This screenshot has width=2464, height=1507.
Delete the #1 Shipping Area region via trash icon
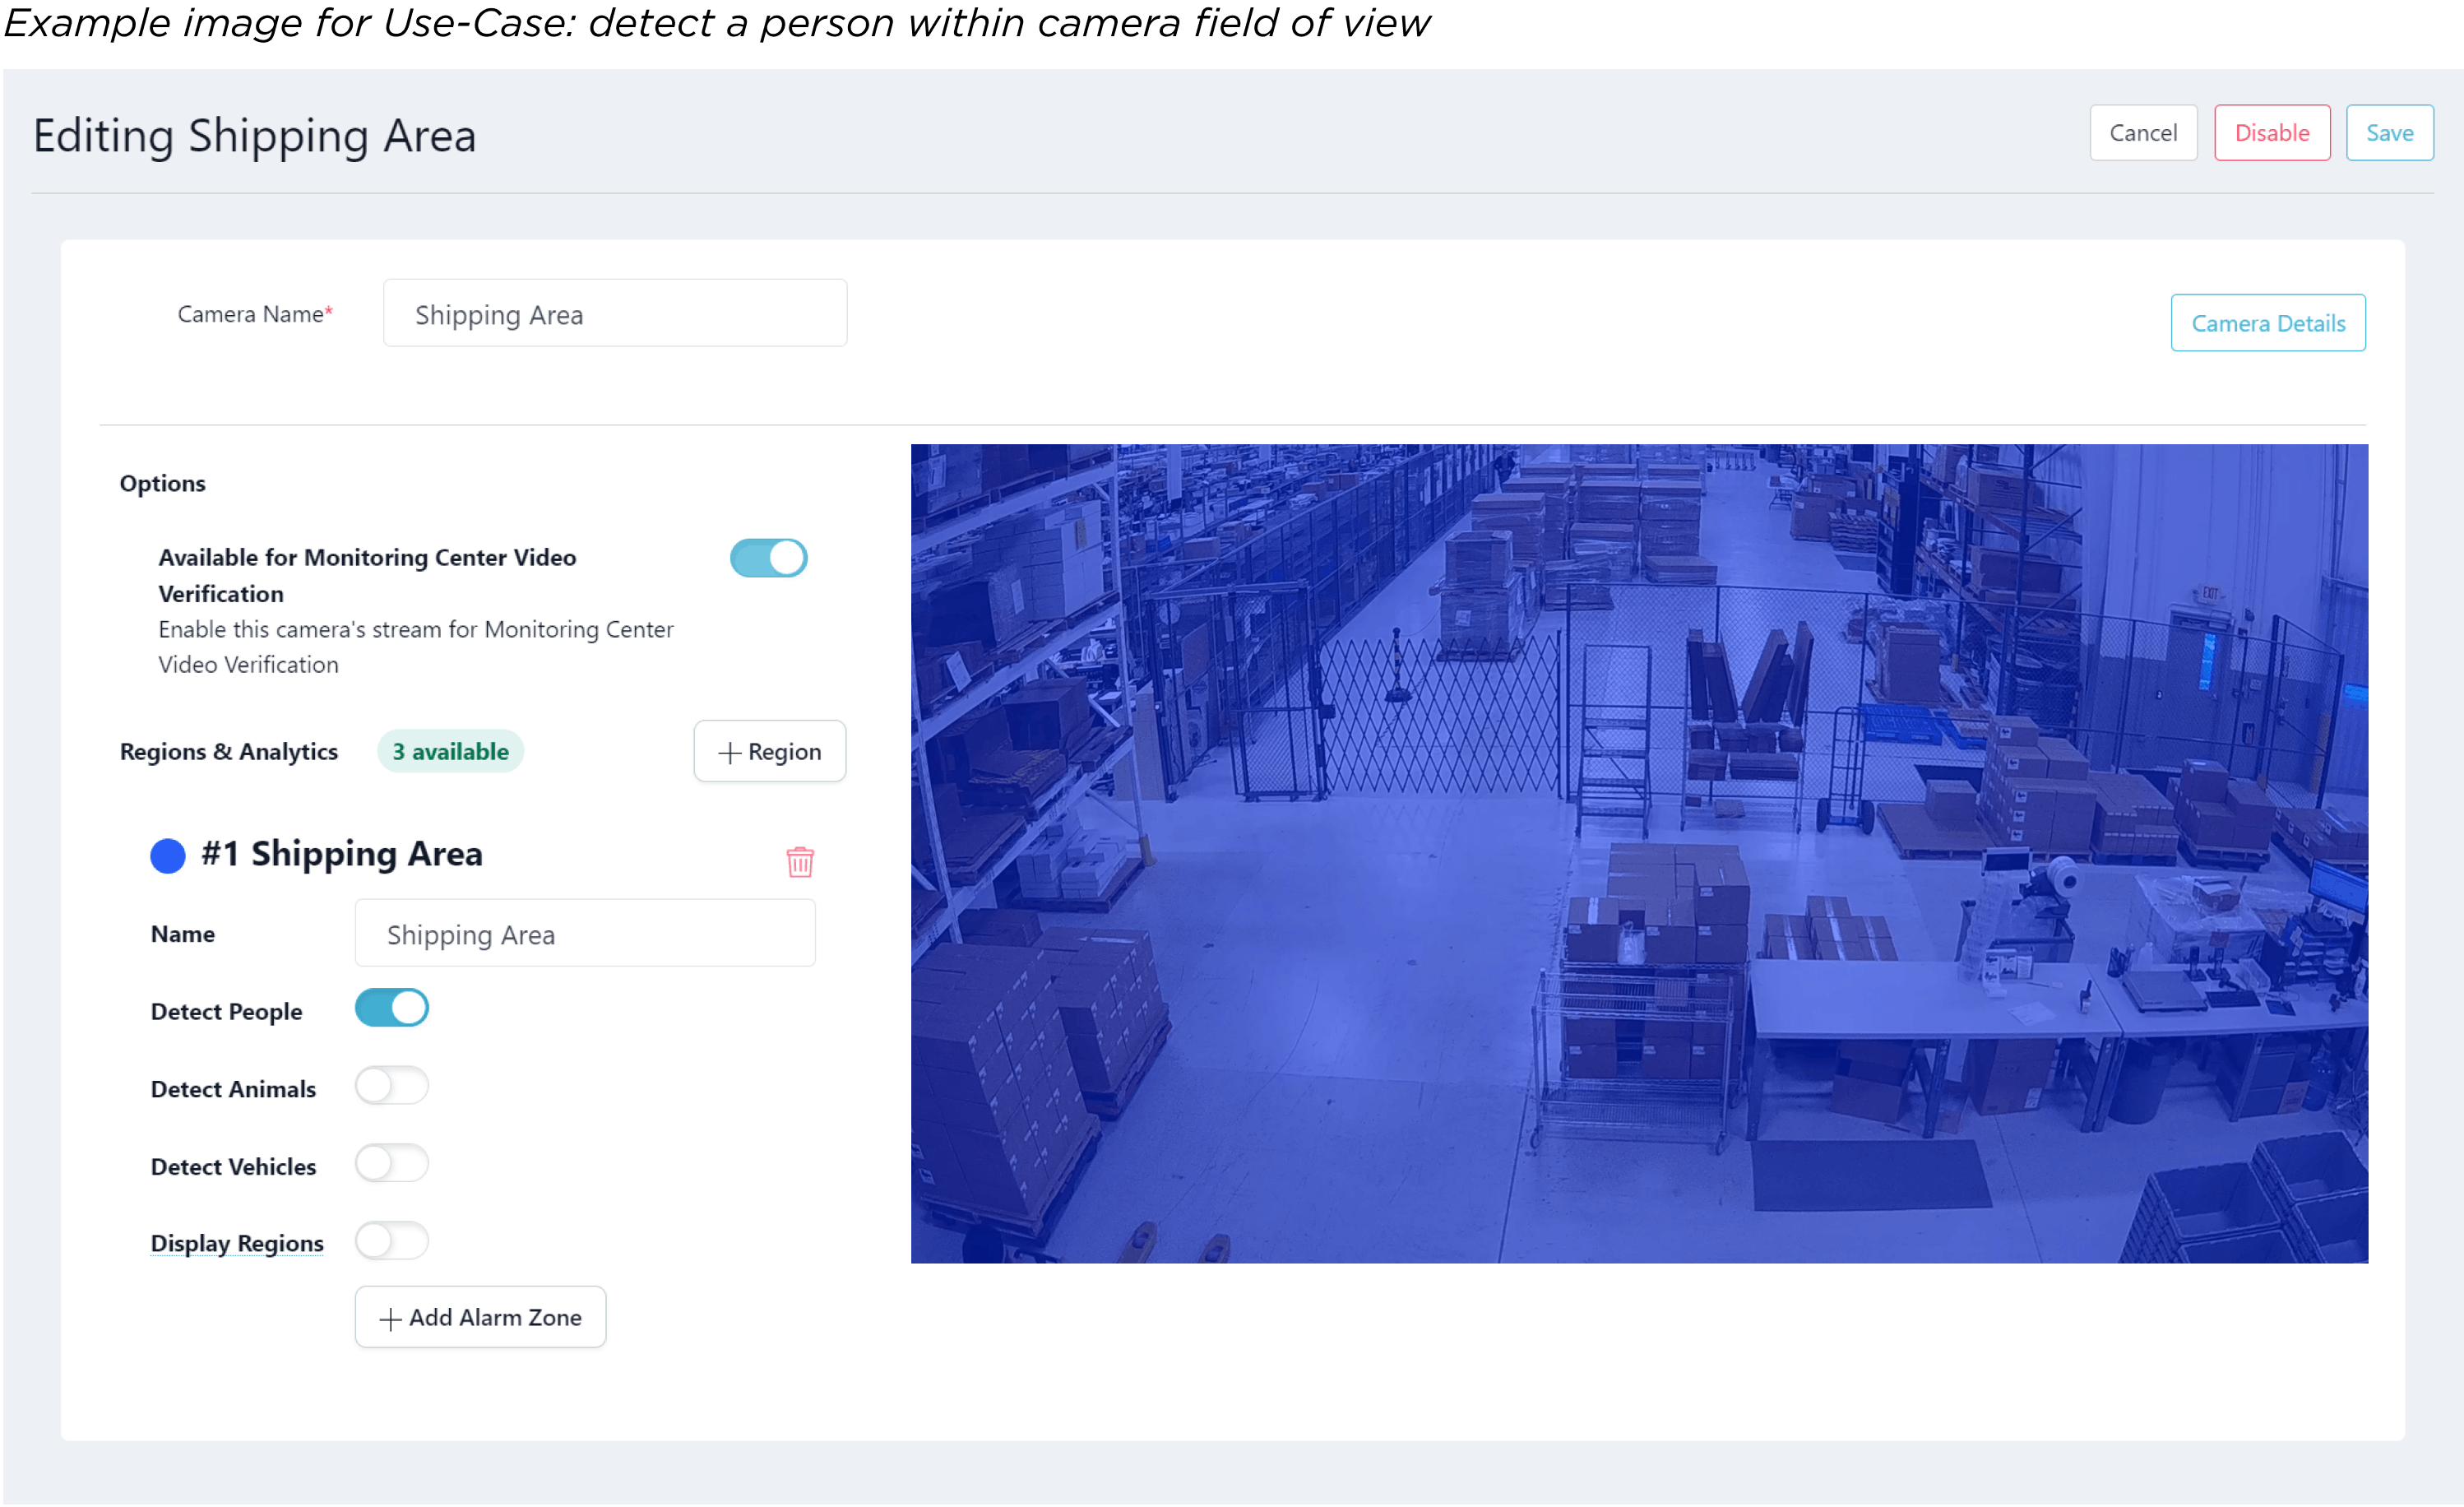[x=799, y=861]
